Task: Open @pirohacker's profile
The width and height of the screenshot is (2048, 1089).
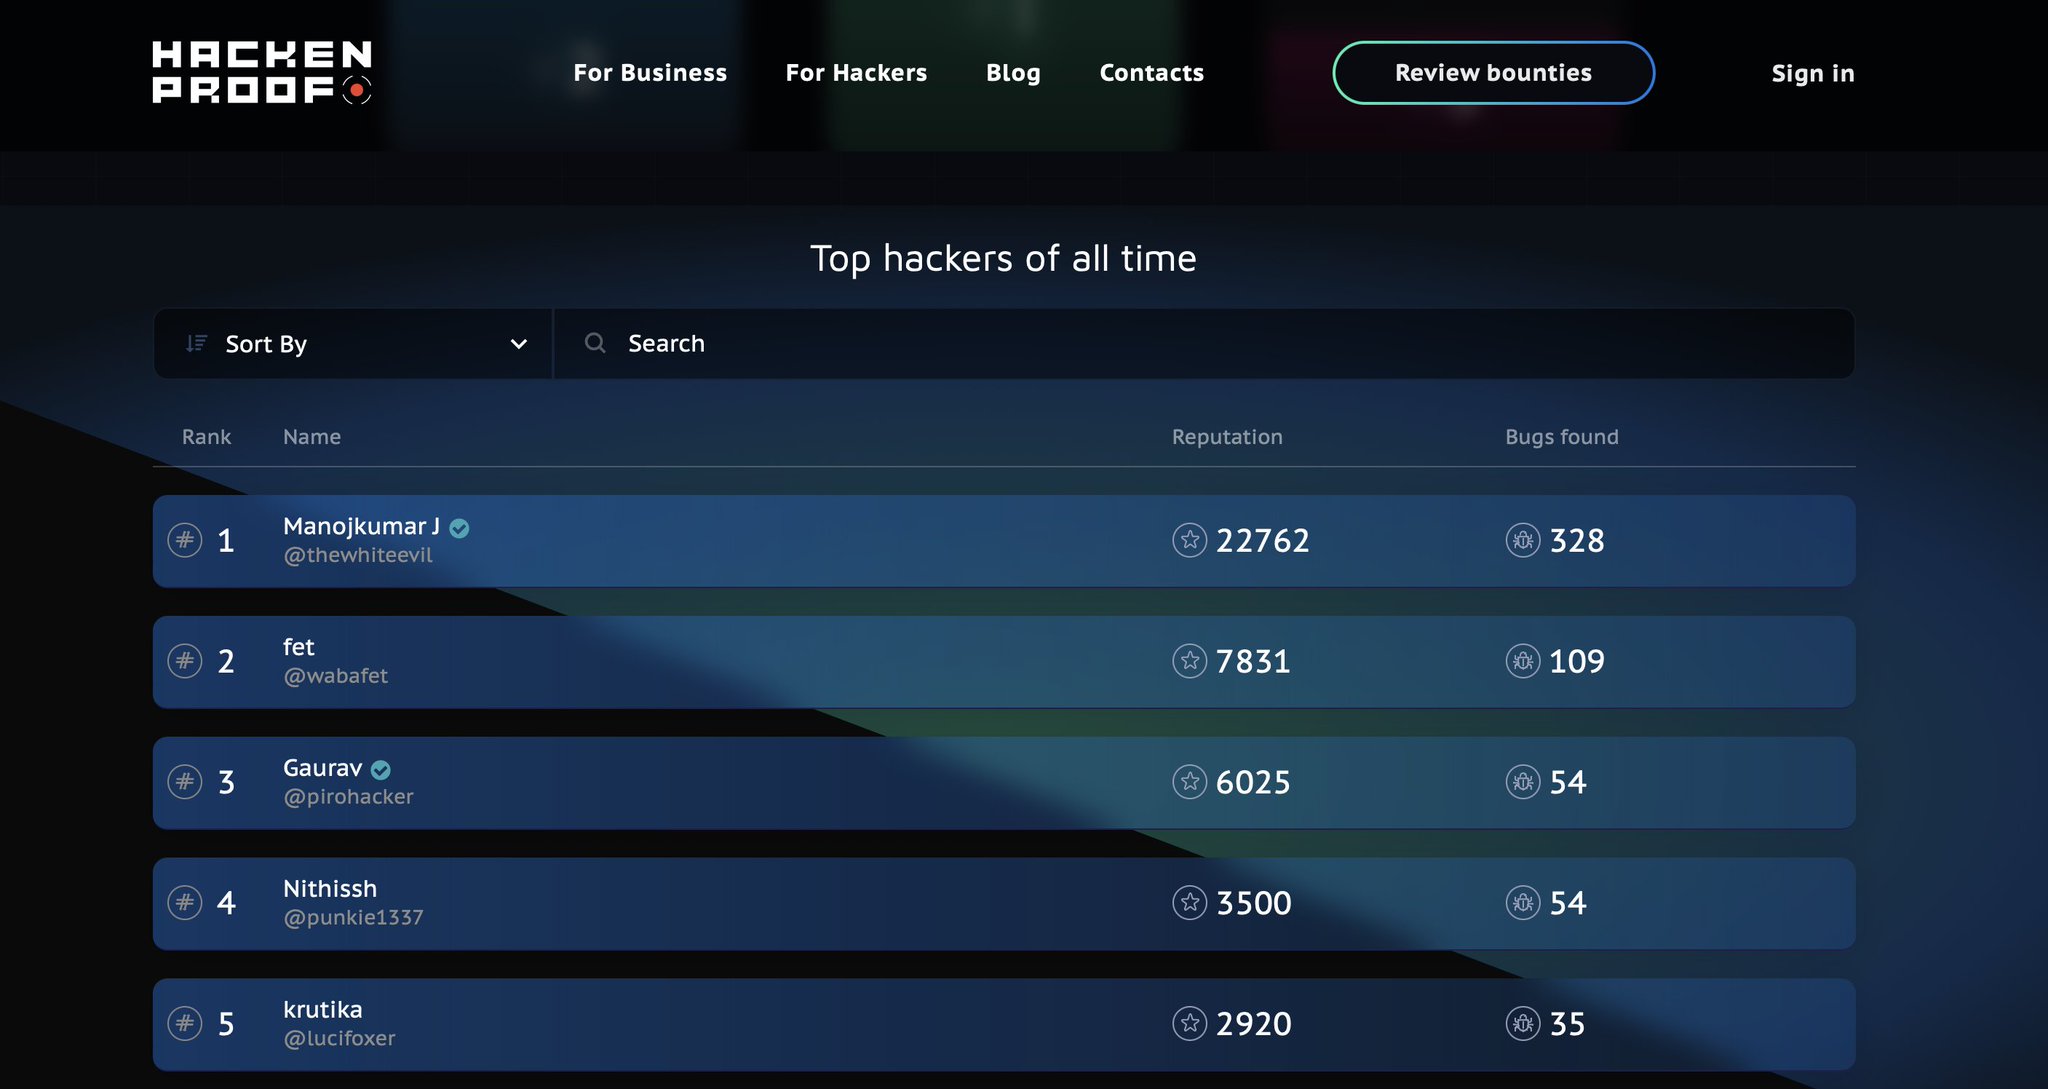Action: click(x=348, y=796)
